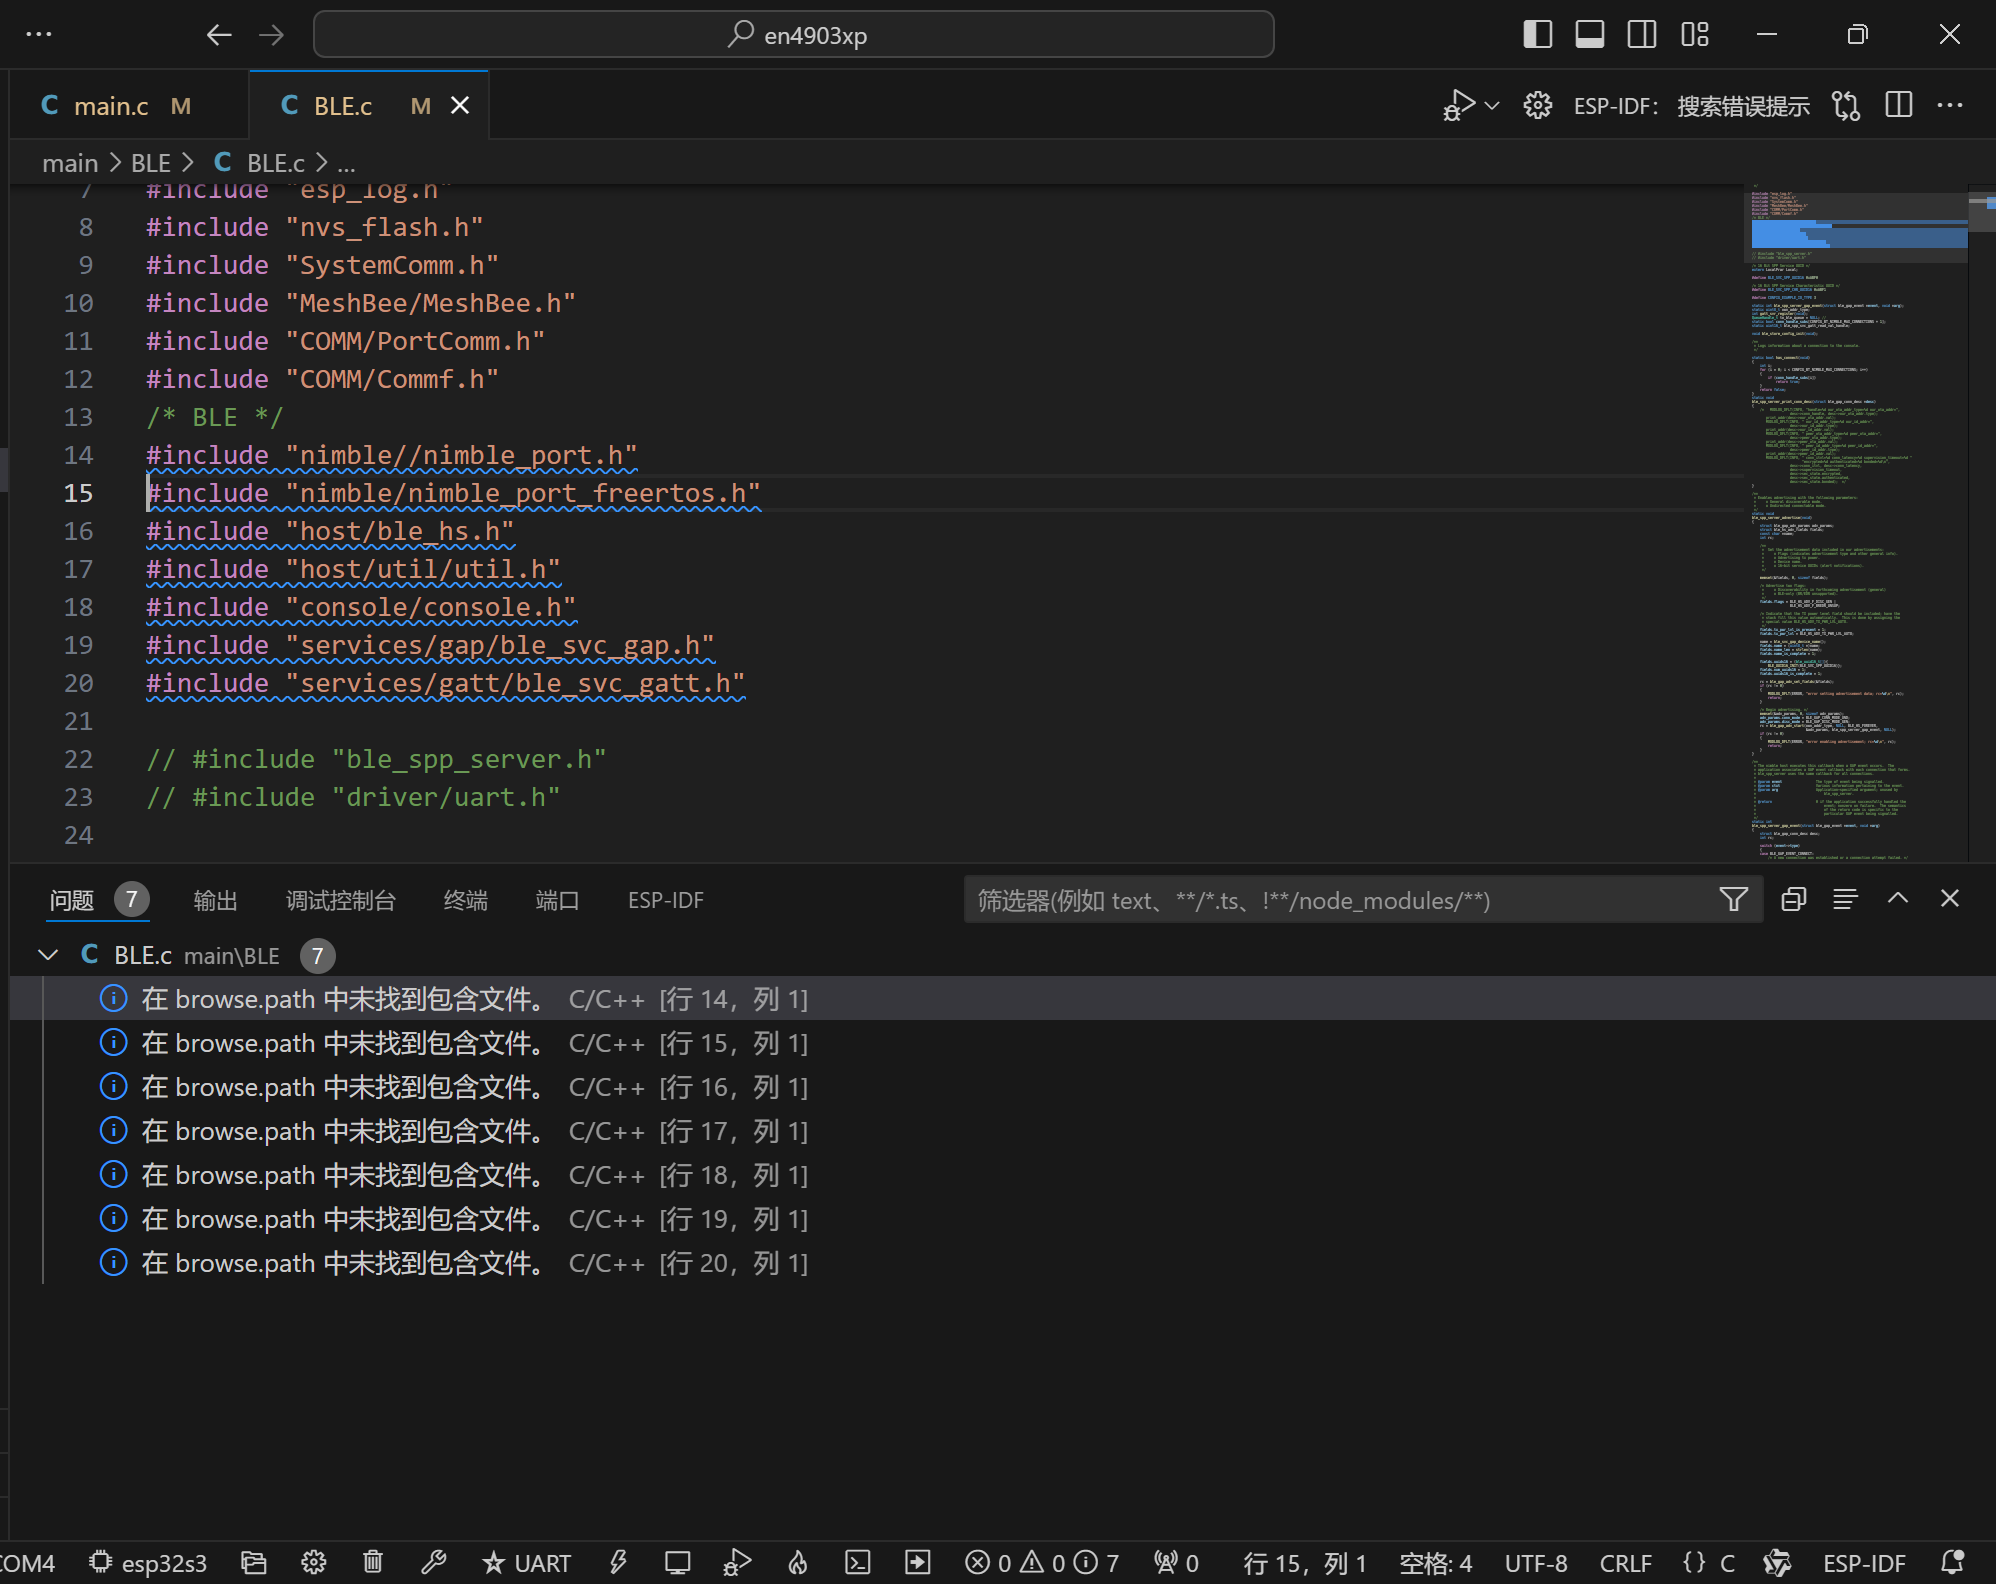Change the UTF-8 encoding
The width and height of the screenshot is (1996, 1584).
(1536, 1563)
